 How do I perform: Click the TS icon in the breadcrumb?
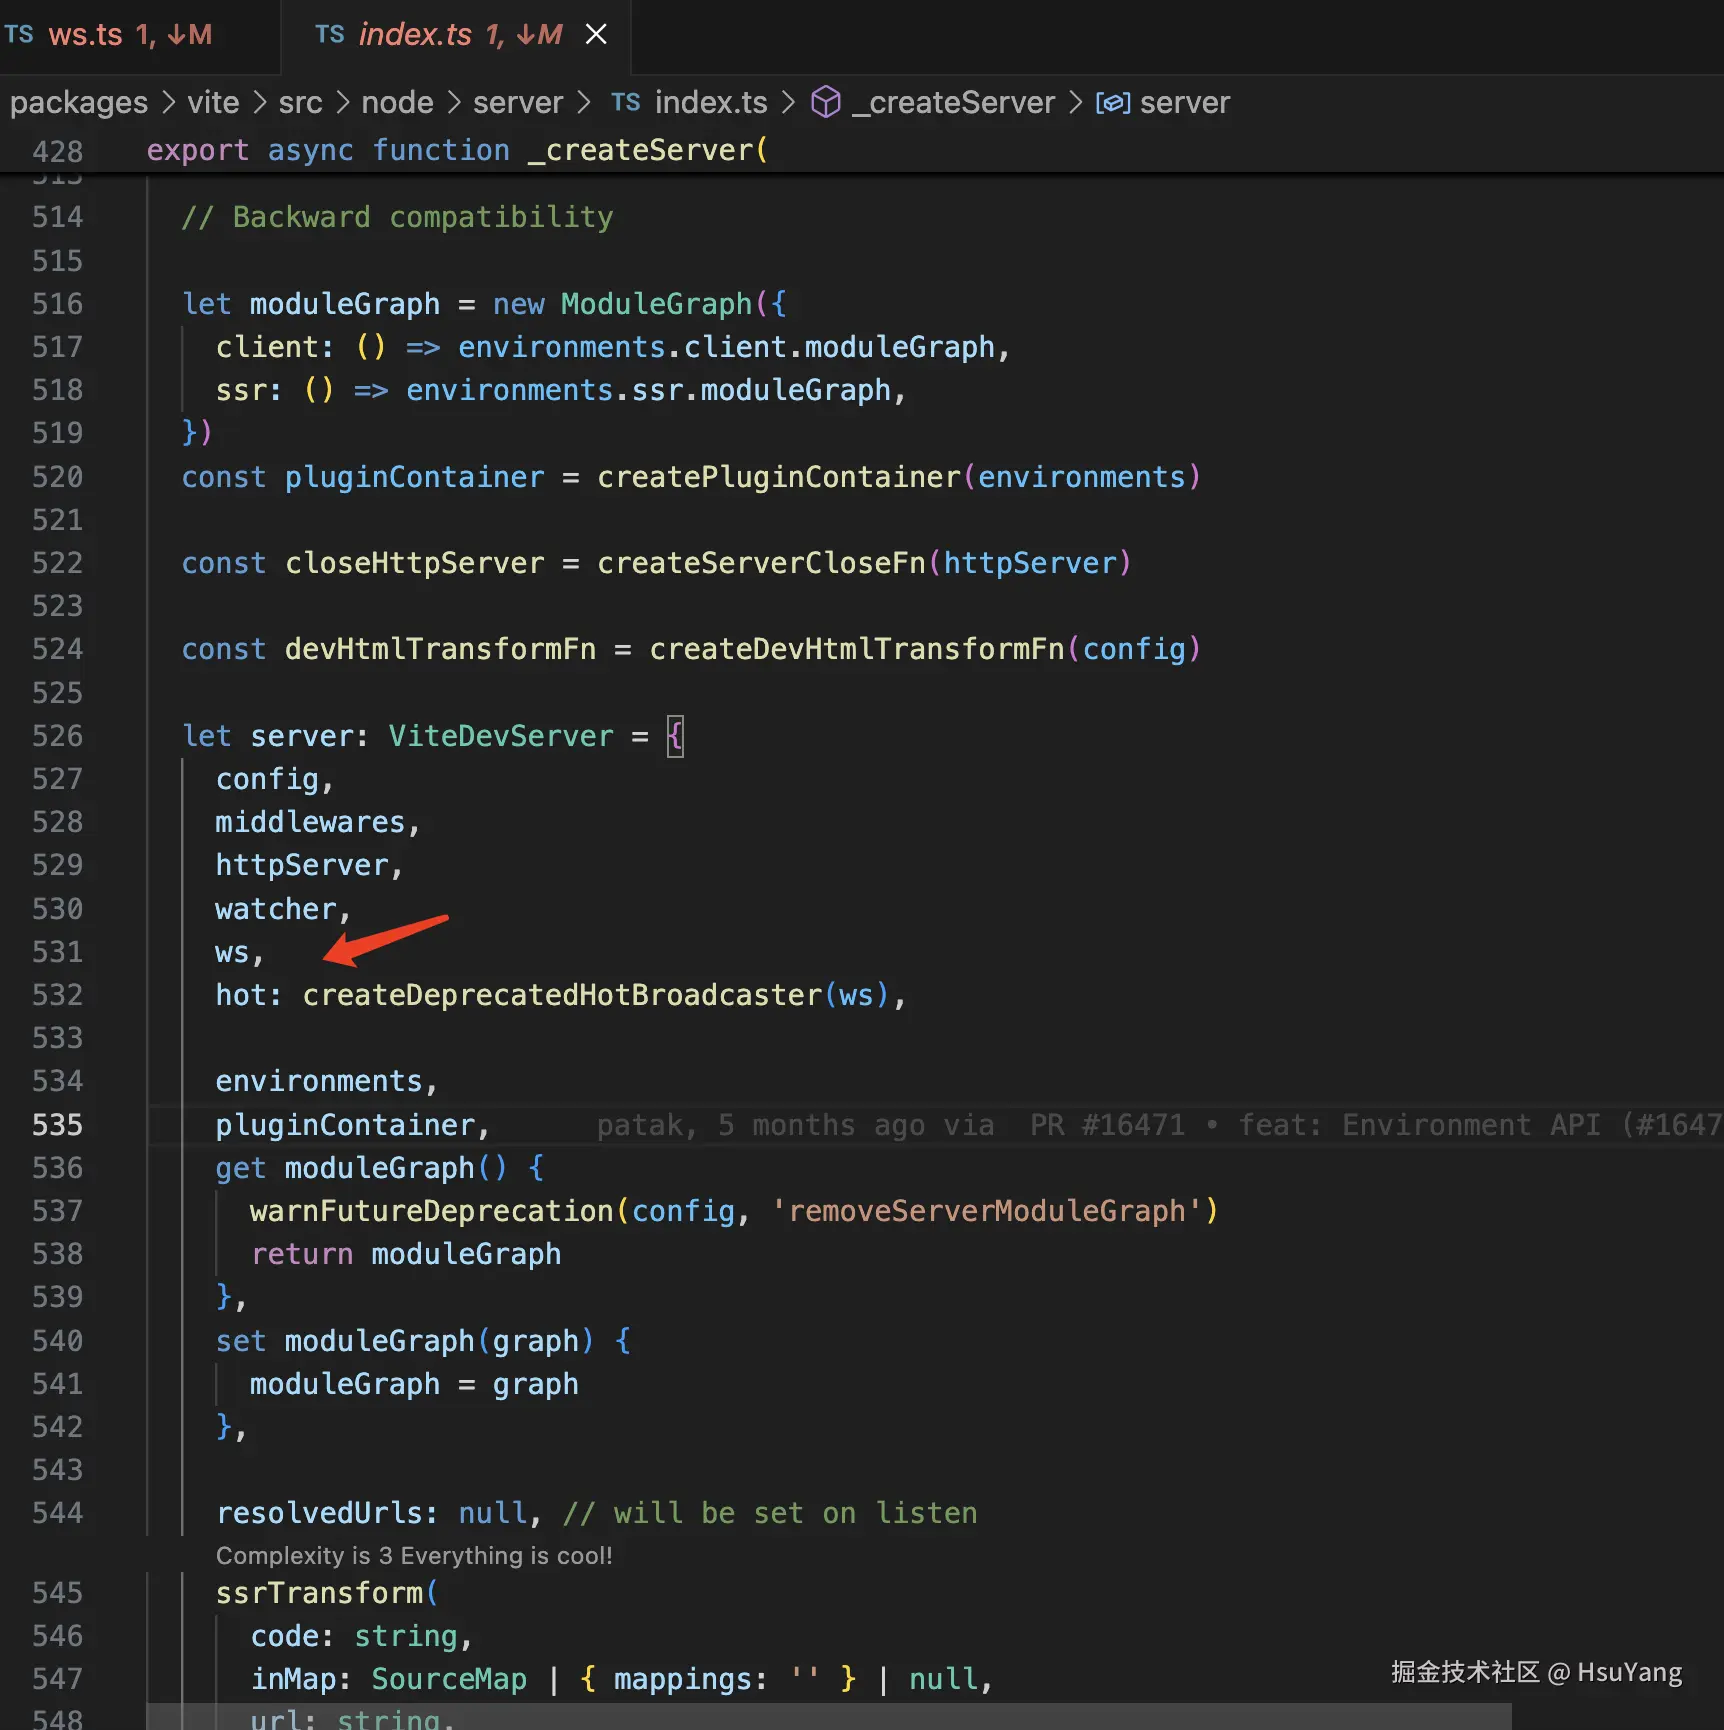pos(626,103)
